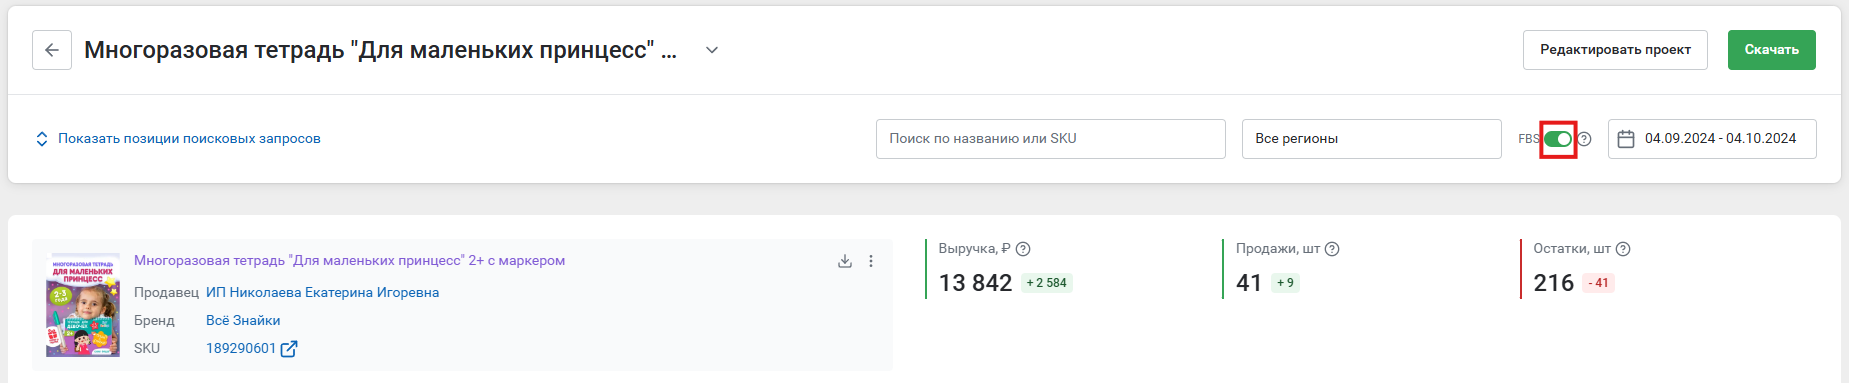The image size is (1849, 383).
Task: Open the Все регионы dropdown
Action: pos(1372,139)
